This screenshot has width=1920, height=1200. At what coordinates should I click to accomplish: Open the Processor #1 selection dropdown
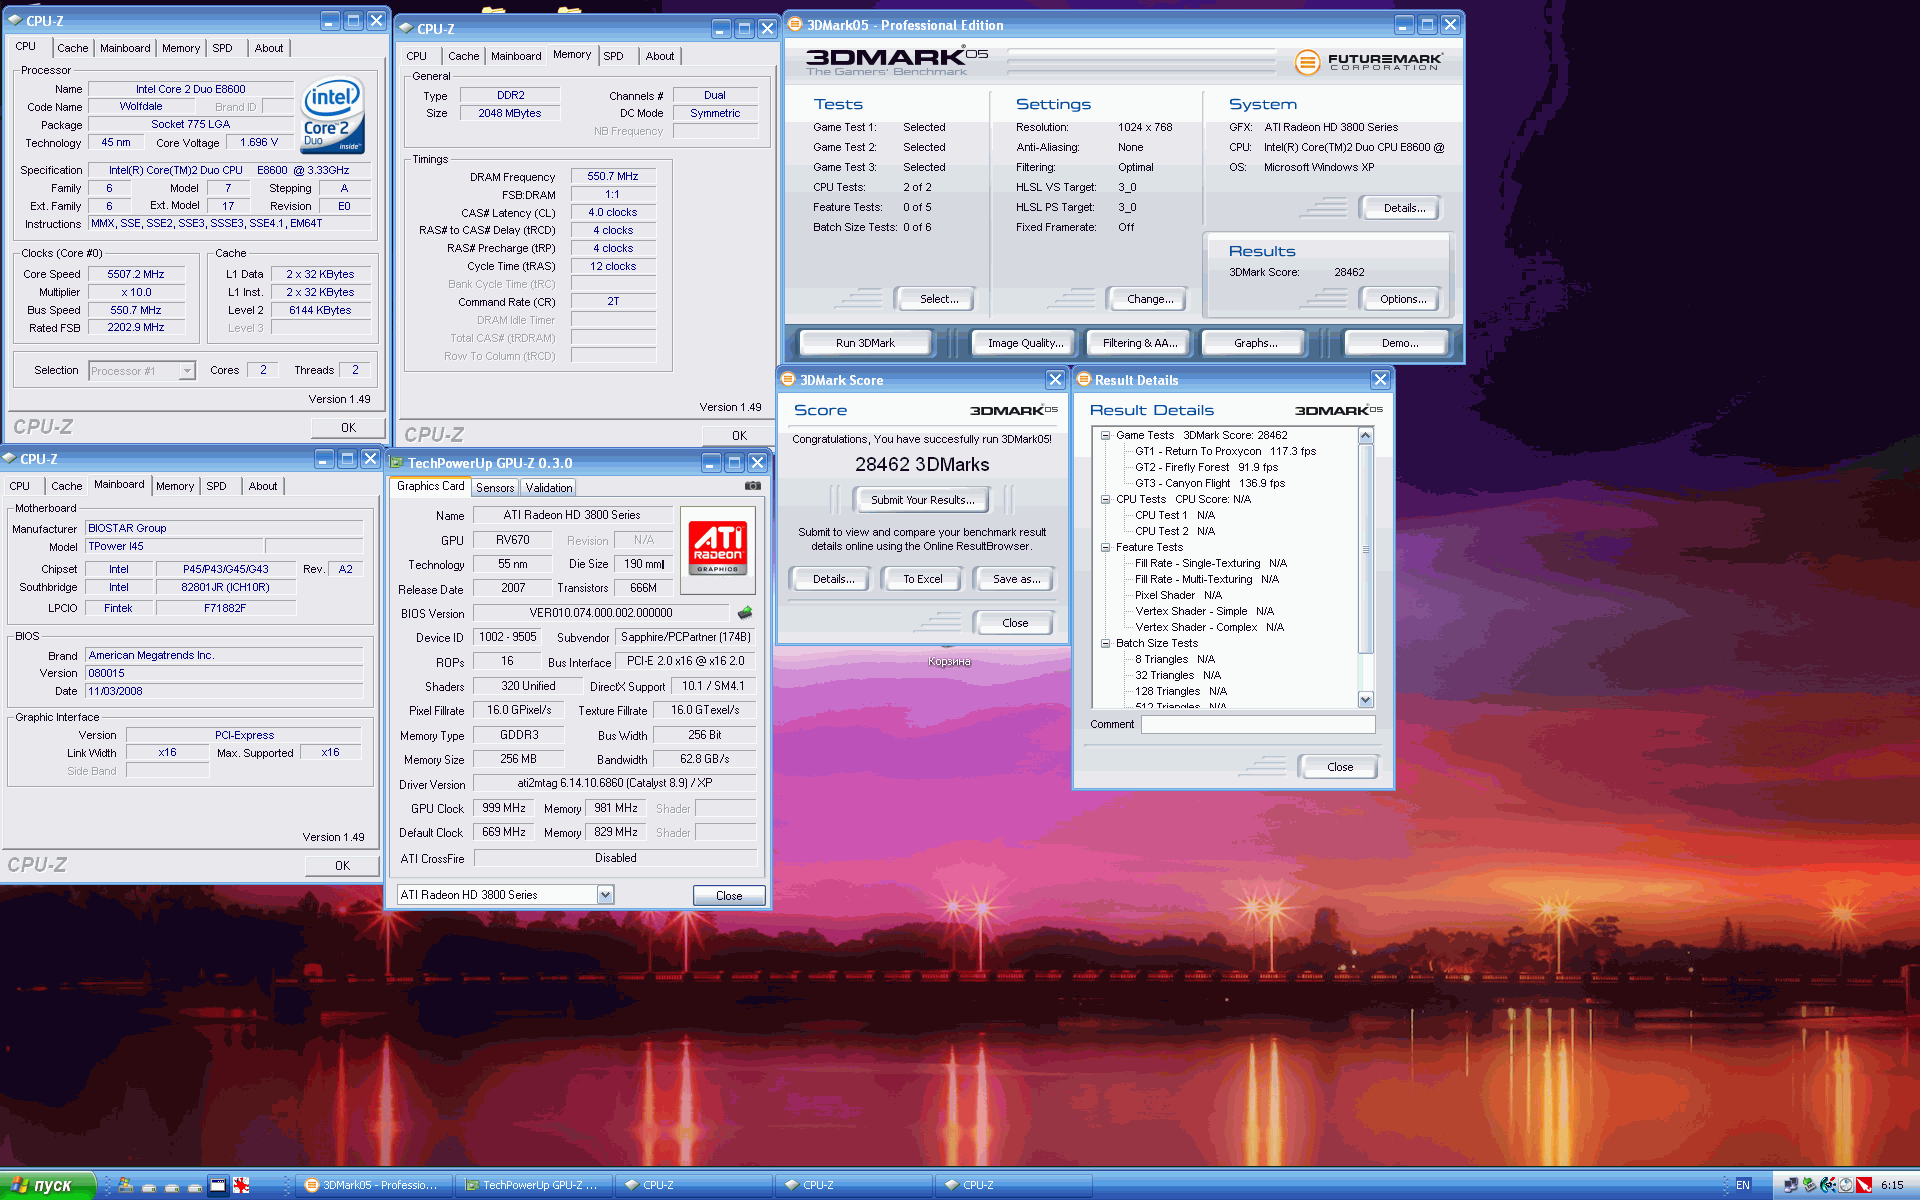[186, 371]
